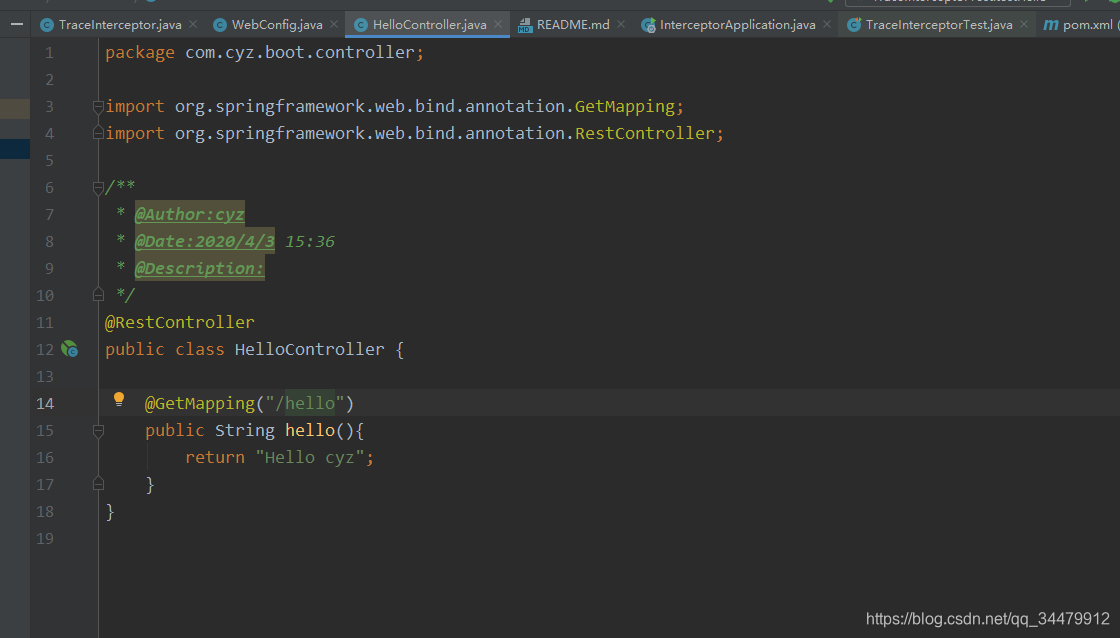Click the class icon on TraceInterceptor.java tab
This screenshot has width=1120, height=638.
pyautogui.click(x=47, y=25)
